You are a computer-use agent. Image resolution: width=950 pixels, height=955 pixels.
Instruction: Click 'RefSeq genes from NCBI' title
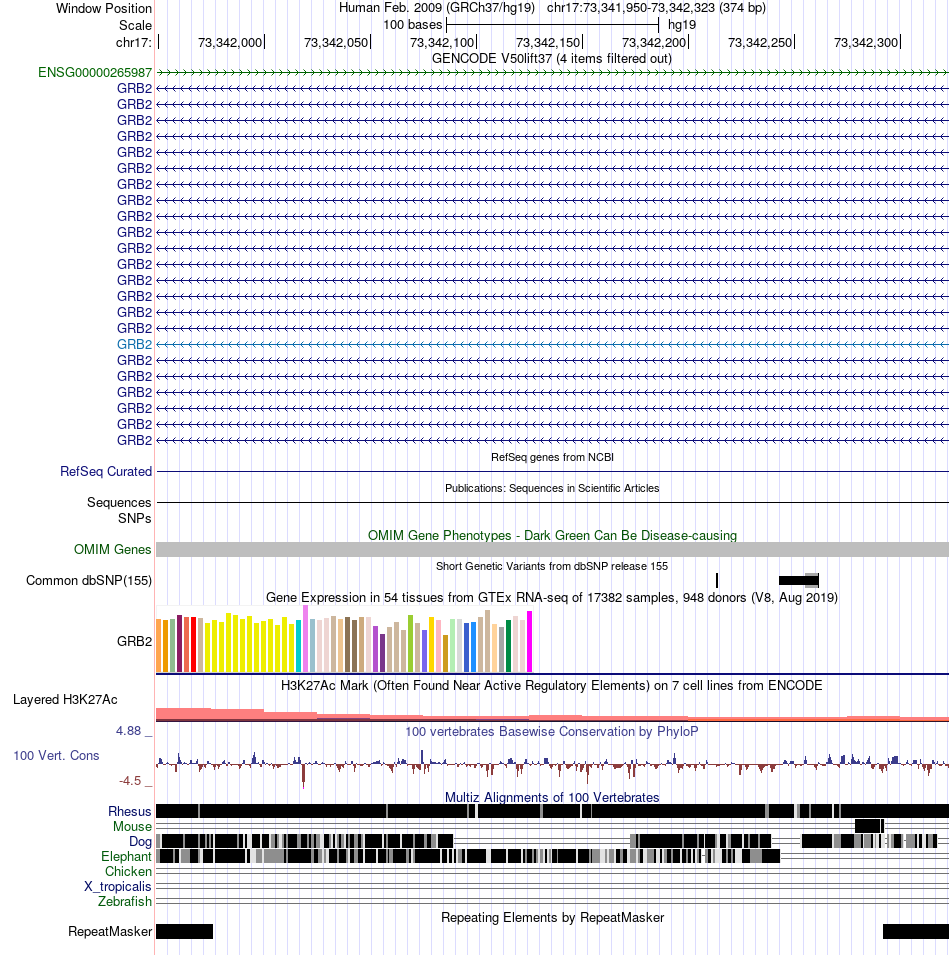pyautogui.click(x=552, y=457)
